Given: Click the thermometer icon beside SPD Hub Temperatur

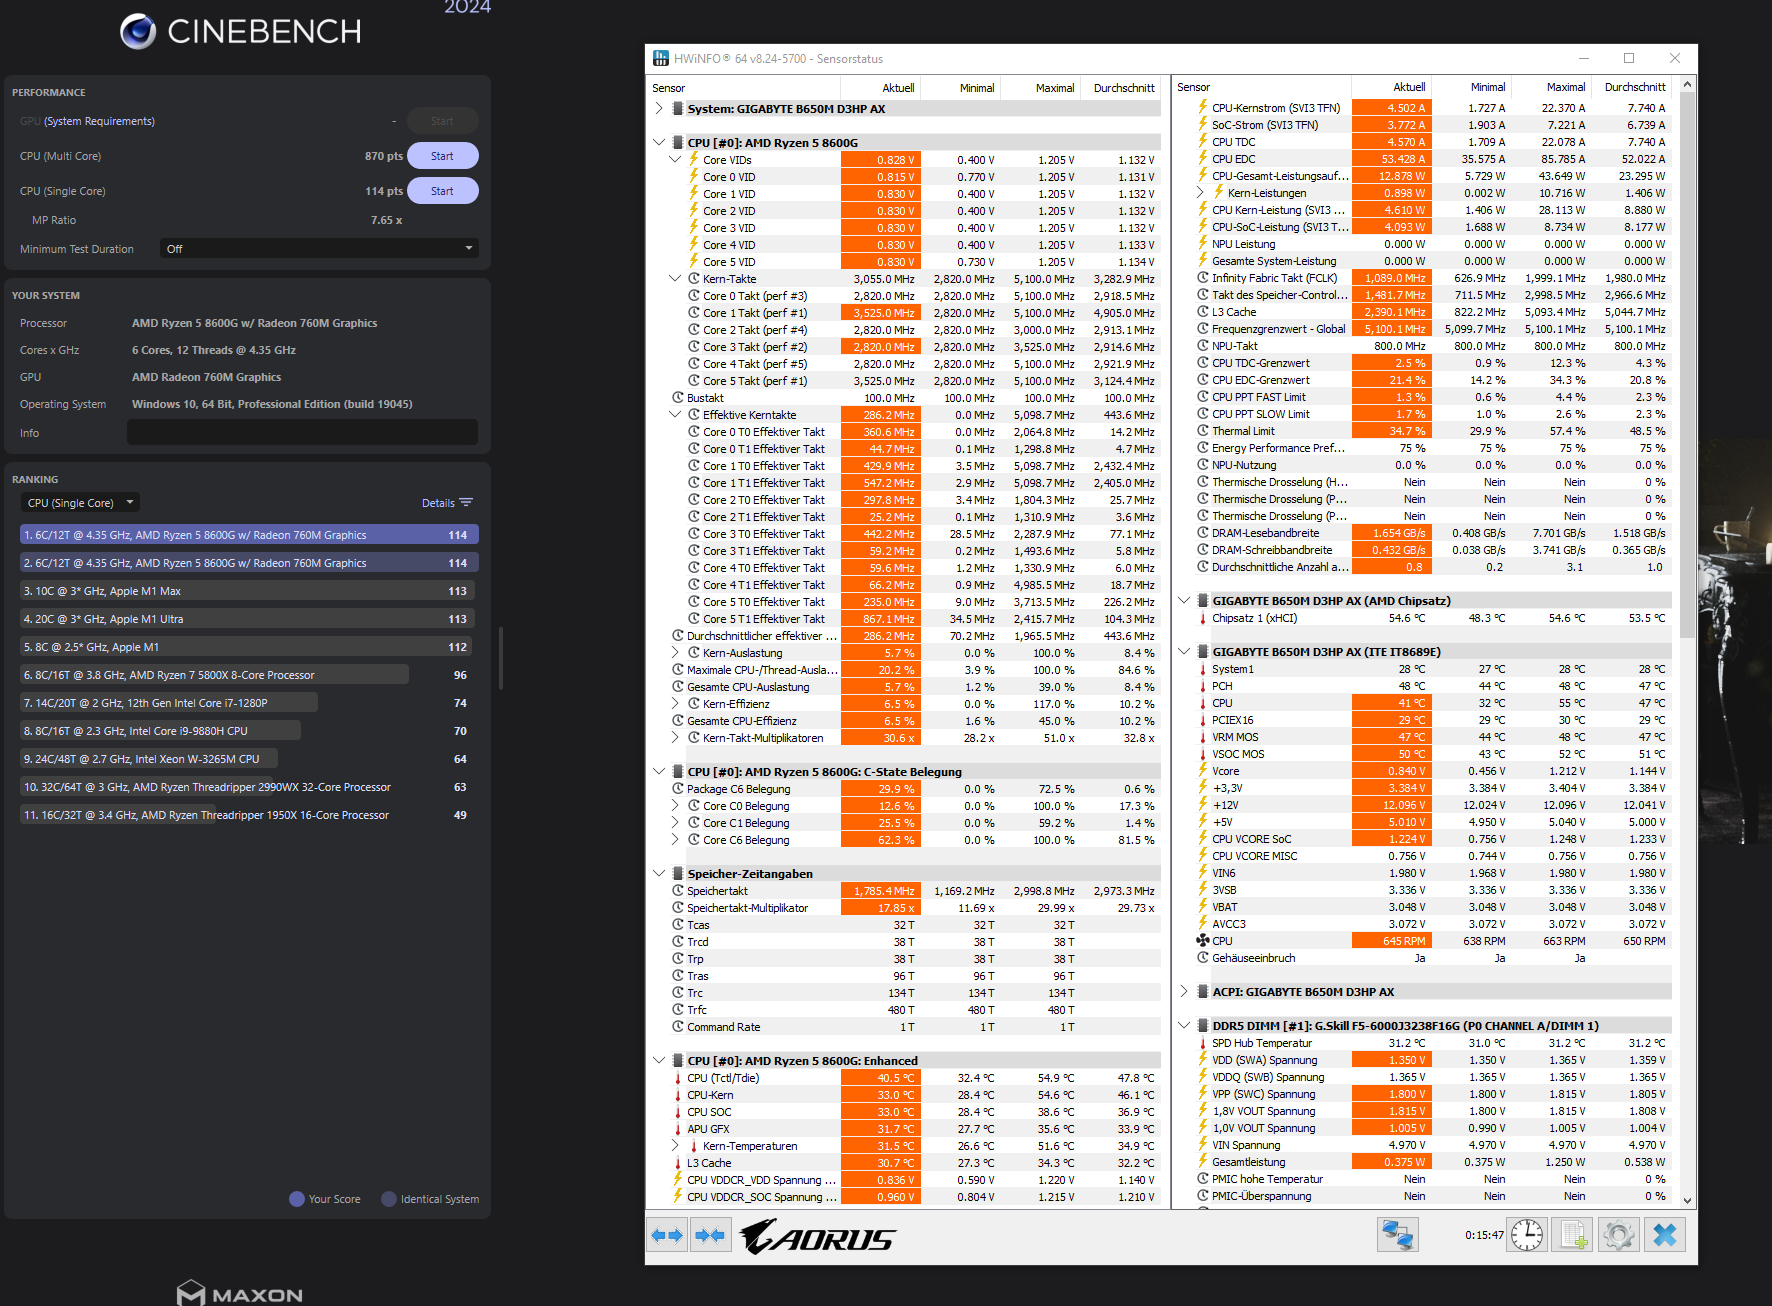Looking at the screenshot, I should tap(1203, 1043).
